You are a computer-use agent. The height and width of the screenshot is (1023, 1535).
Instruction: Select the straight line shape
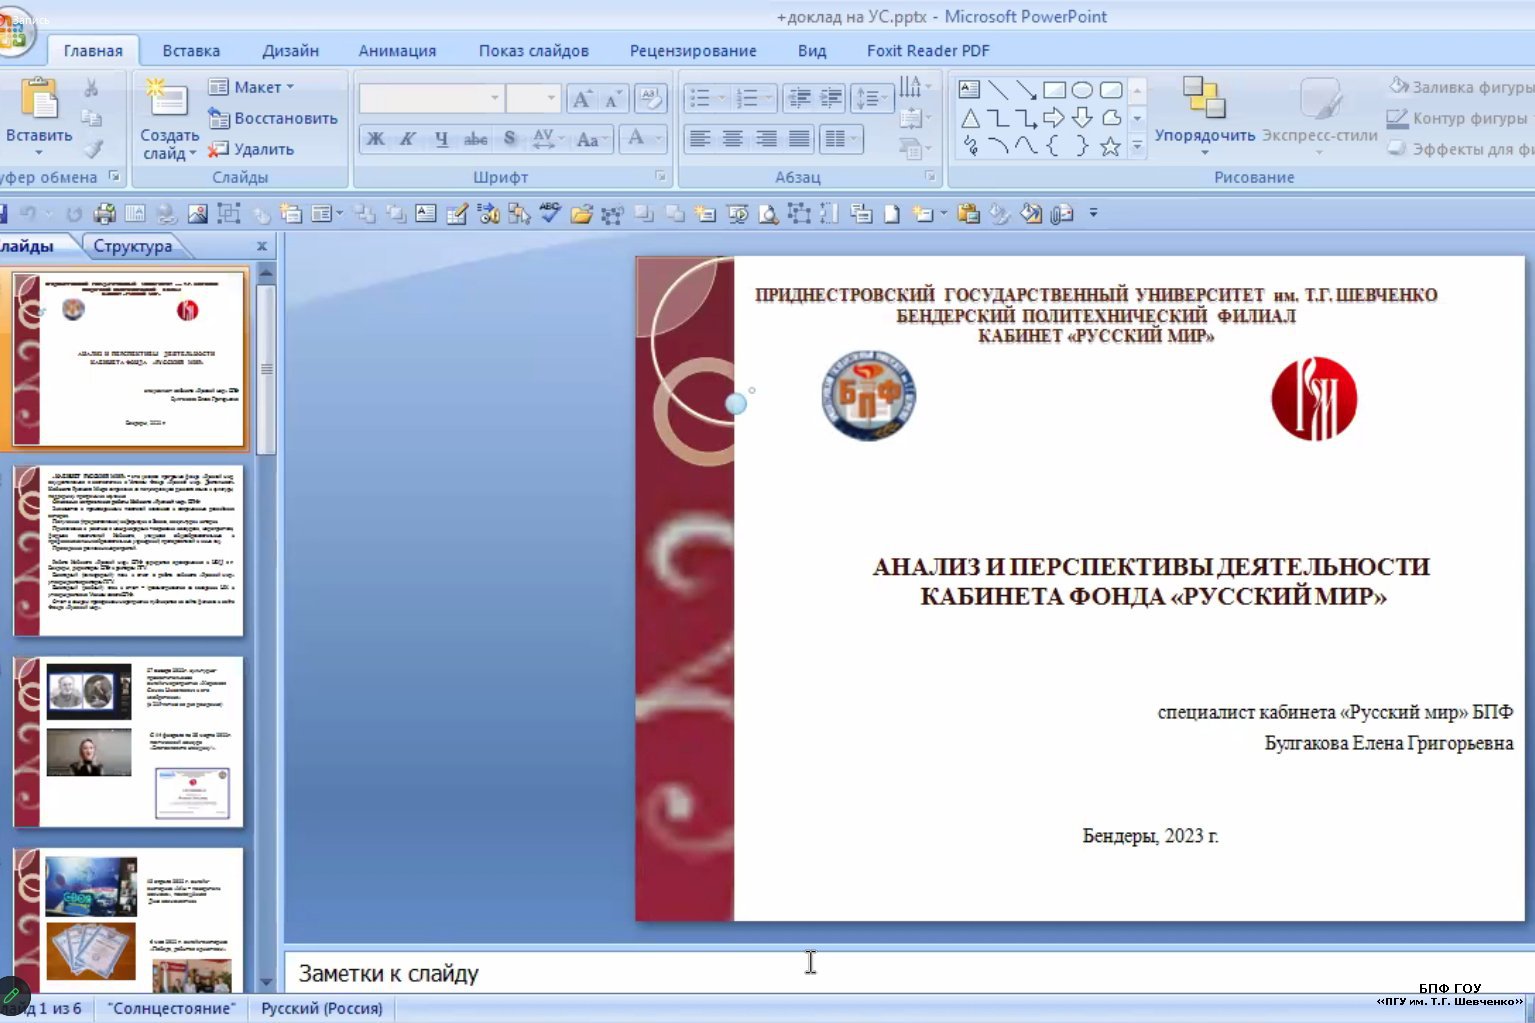coord(997,90)
